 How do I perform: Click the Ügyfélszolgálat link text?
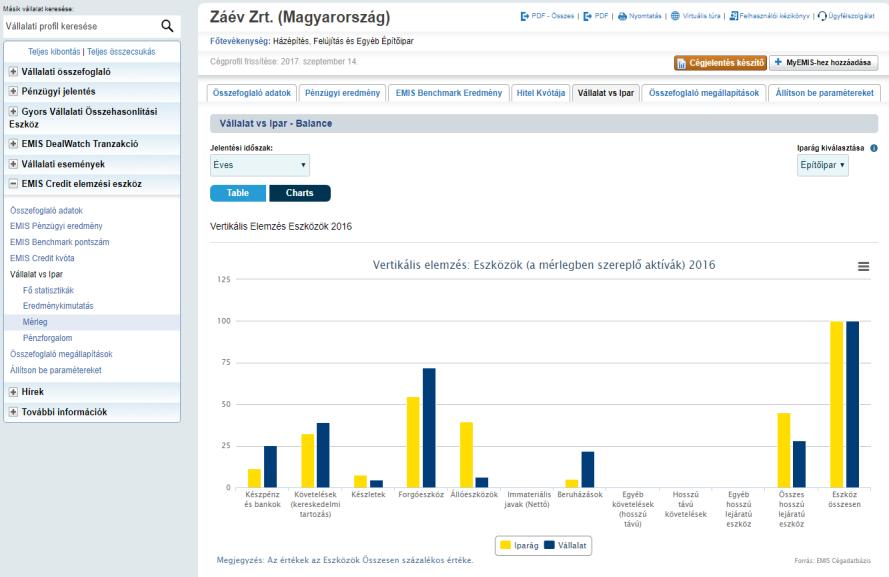click(x=851, y=16)
